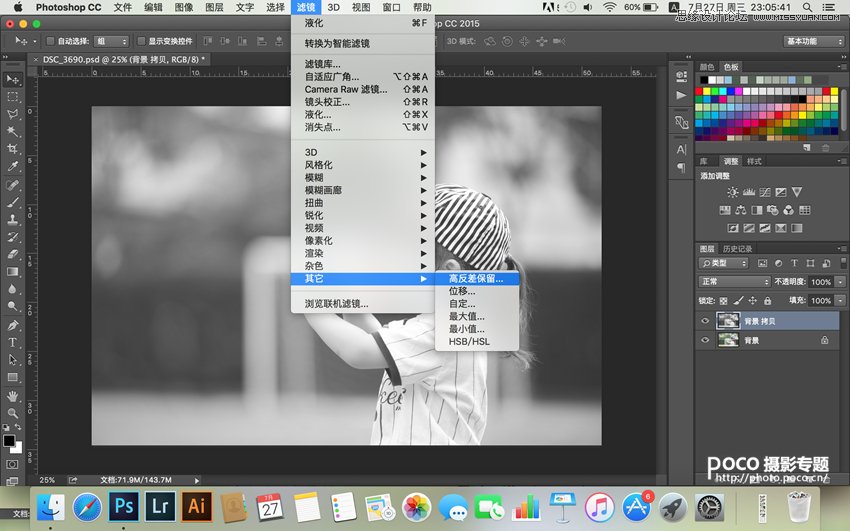The width and height of the screenshot is (850, 531).
Task: Switch to the 样式 tab
Action: coord(754,161)
